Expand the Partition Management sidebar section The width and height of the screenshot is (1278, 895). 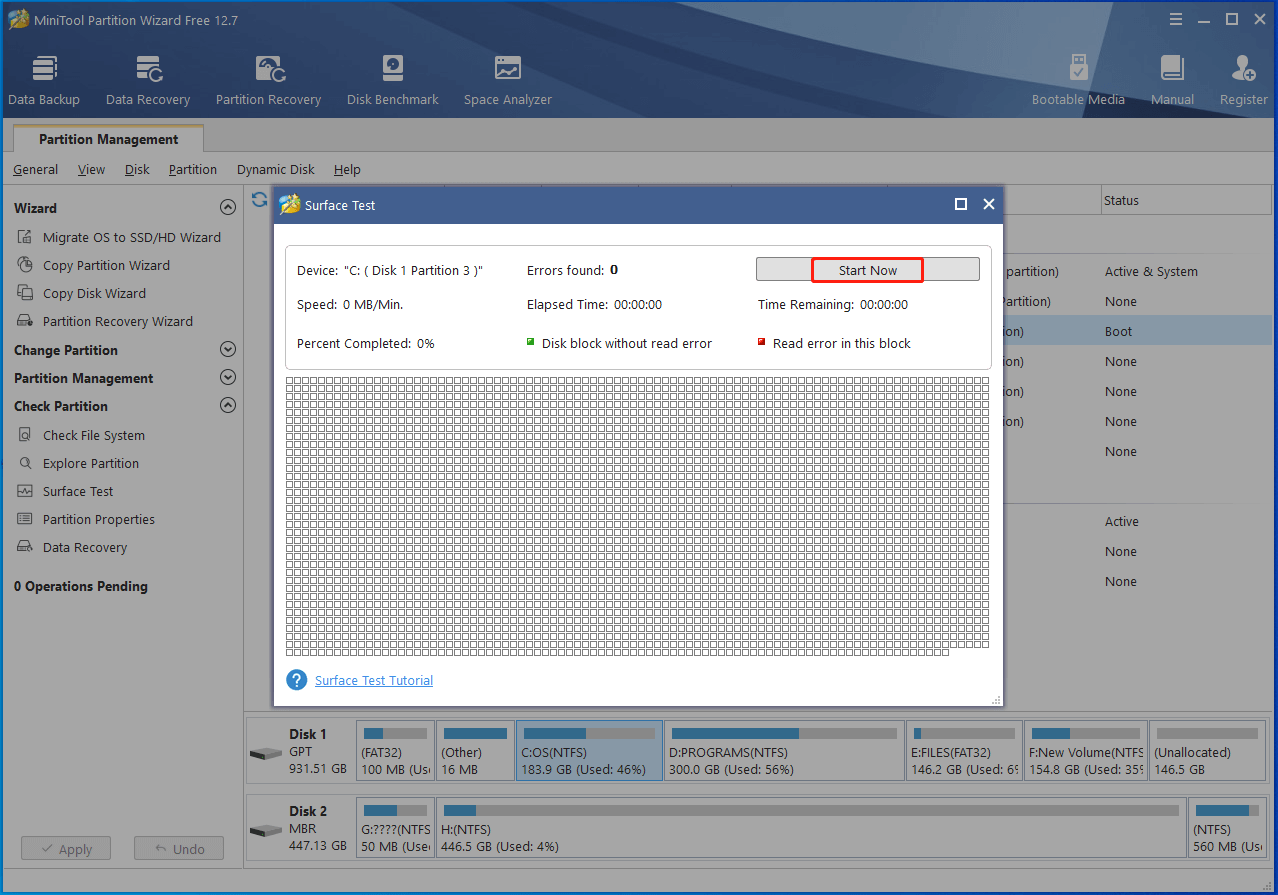pyautogui.click(x=228, y=378)
